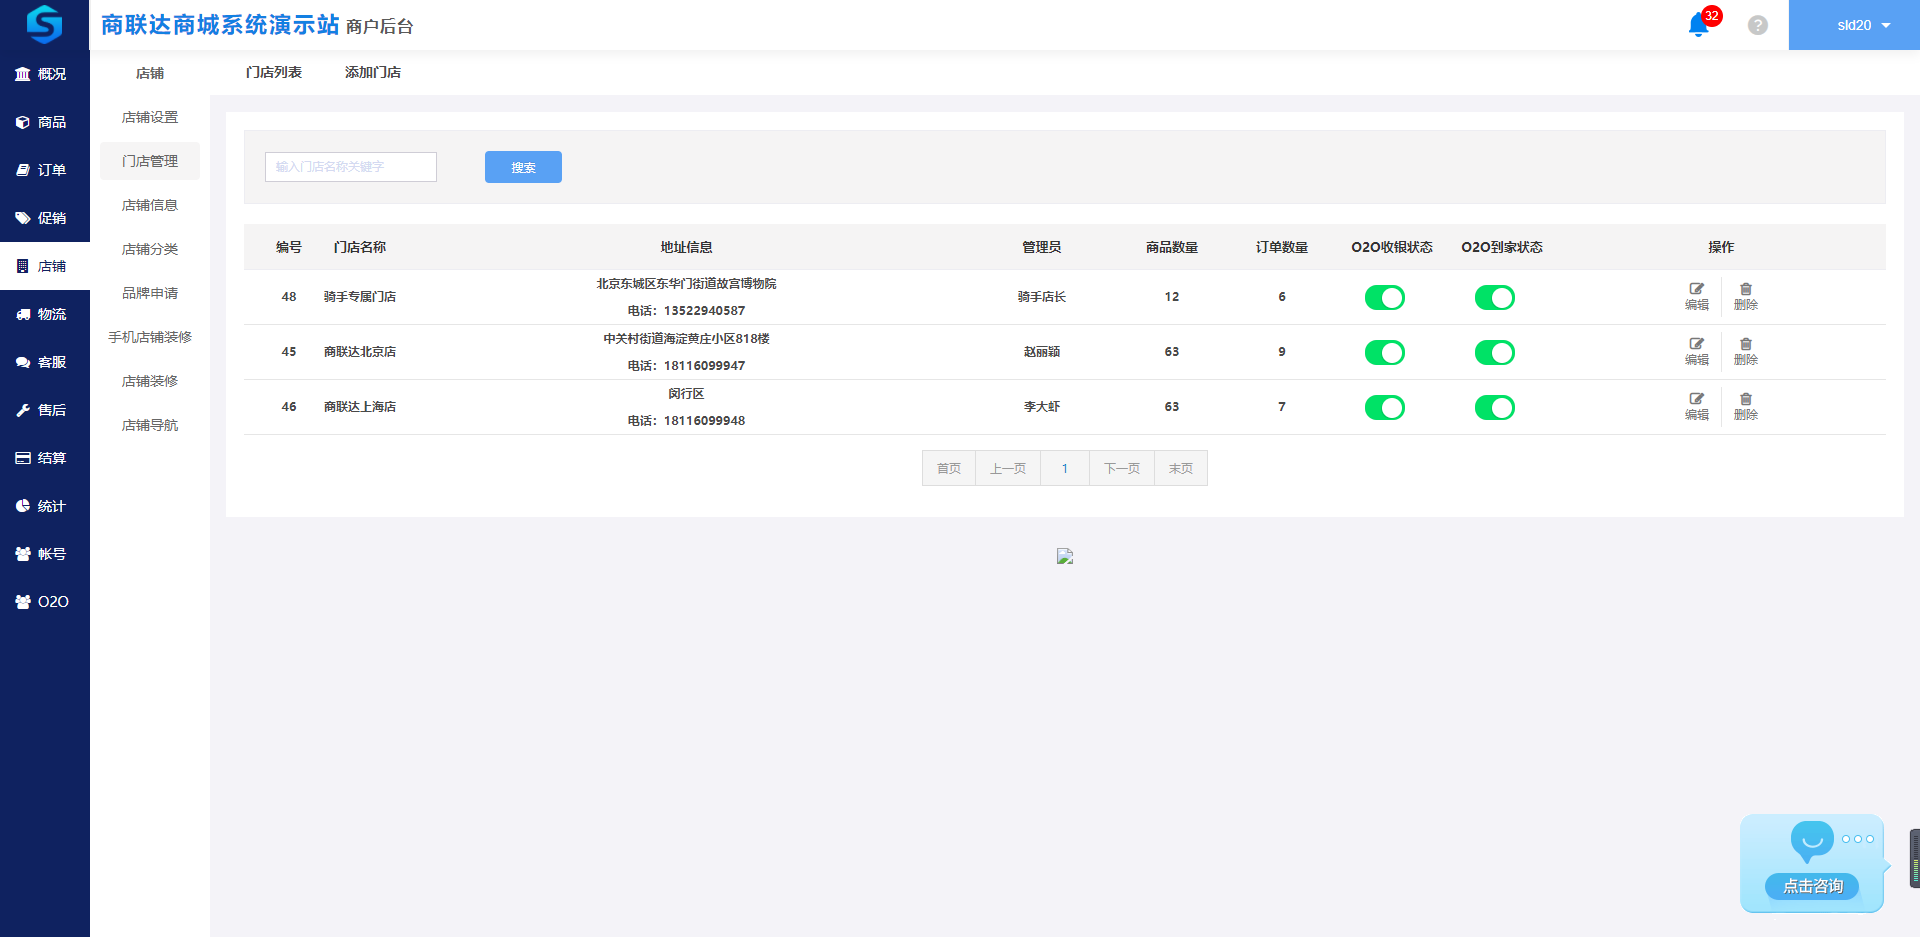Click the store name keyword input field
This screenshot has width=1920, height=937.
(350, 167)
